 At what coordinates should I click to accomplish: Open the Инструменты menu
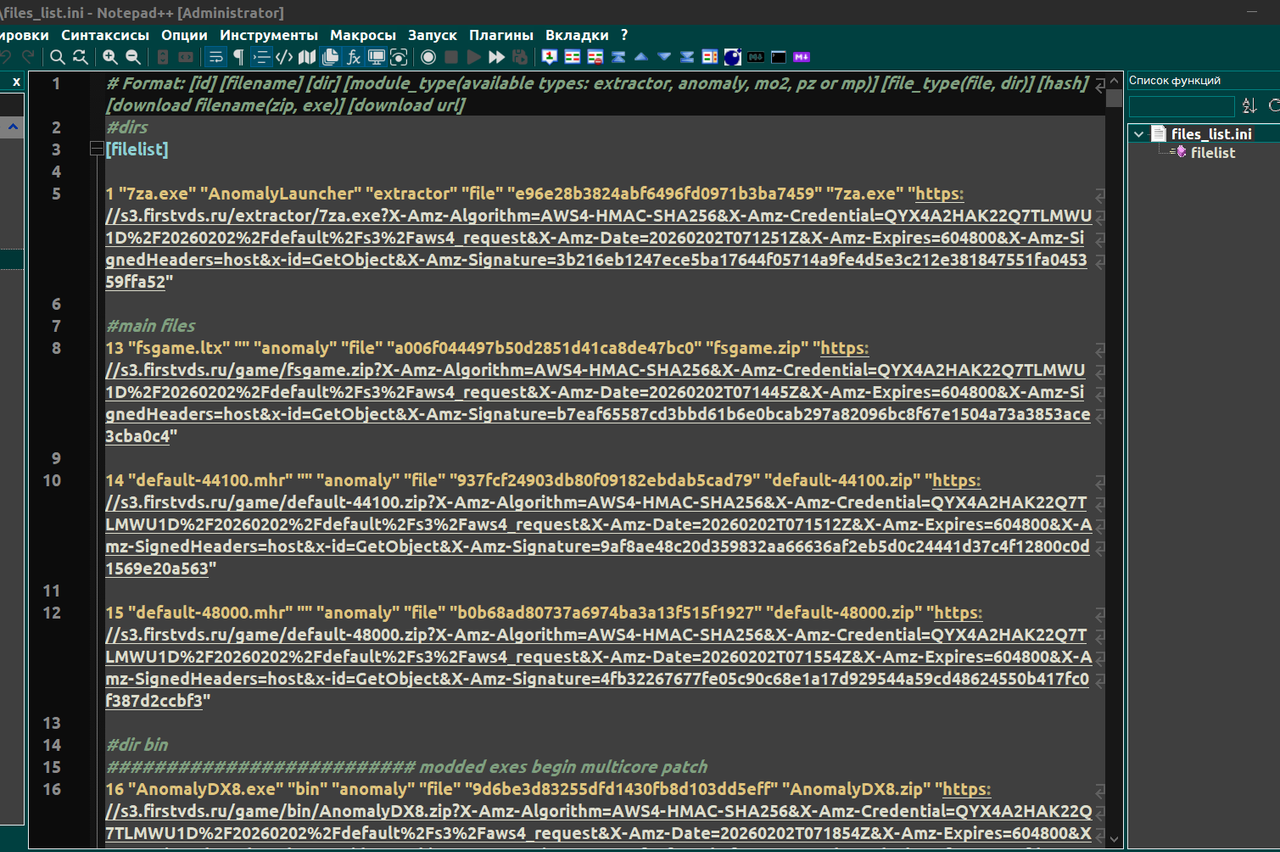click(x=269, y=35)
